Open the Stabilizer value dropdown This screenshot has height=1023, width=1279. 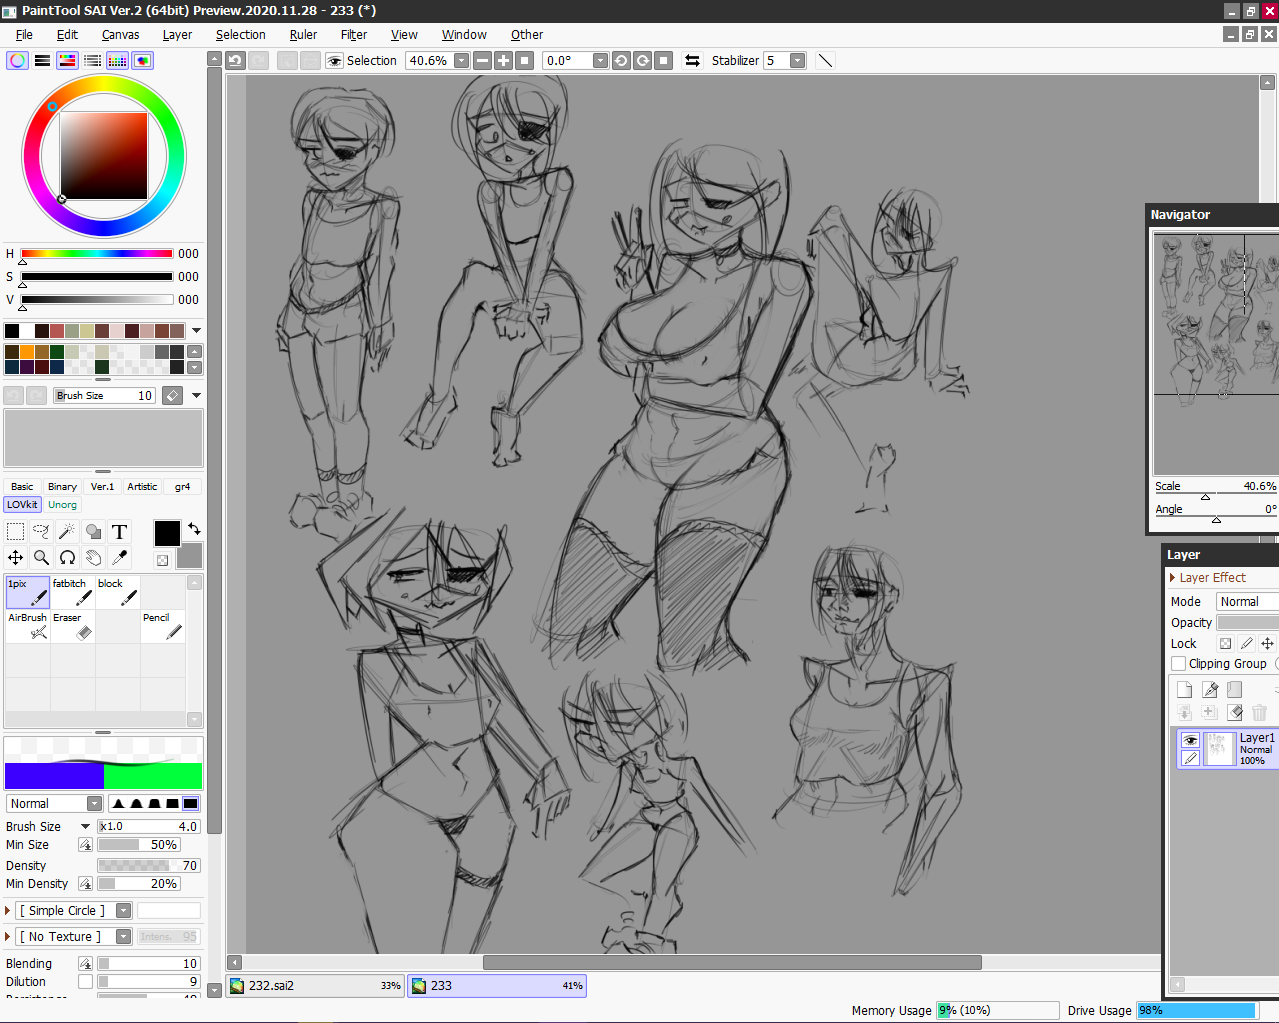(798, 61)
